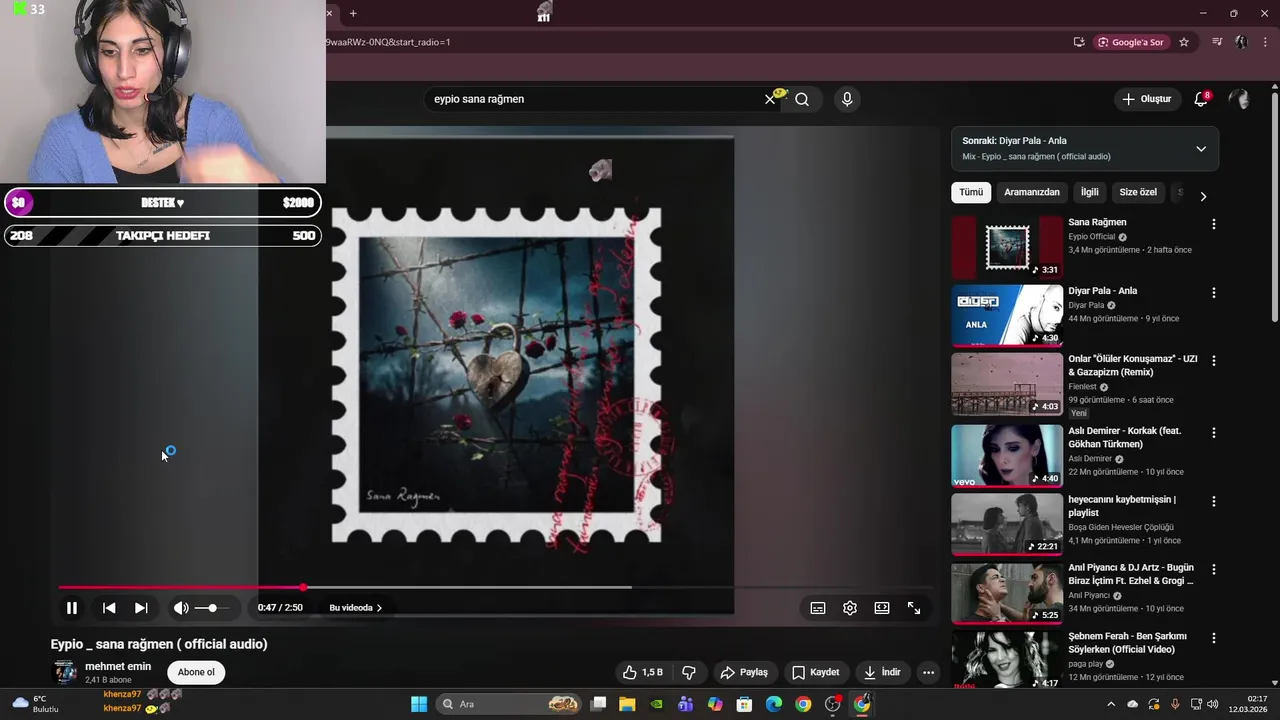1280x720 pixels.
Task: Seek on the red video progress bar
Action: 495,587
